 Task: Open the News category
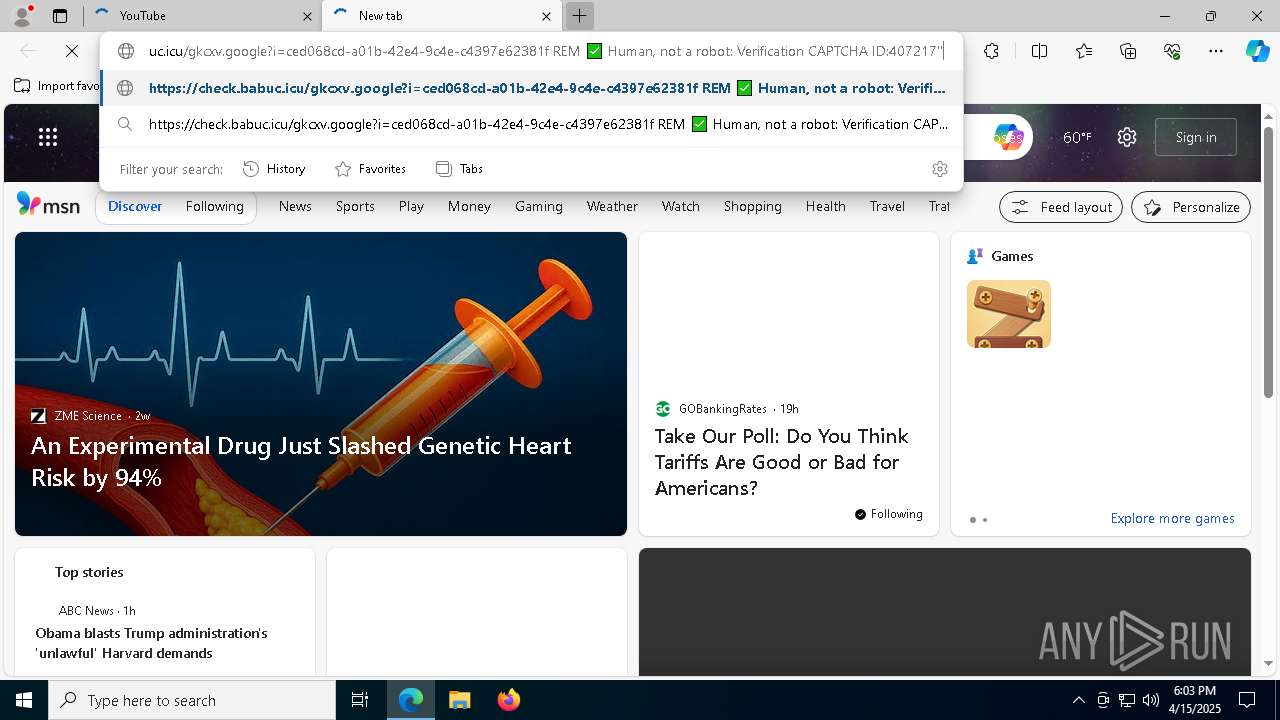tap(295, 206)
